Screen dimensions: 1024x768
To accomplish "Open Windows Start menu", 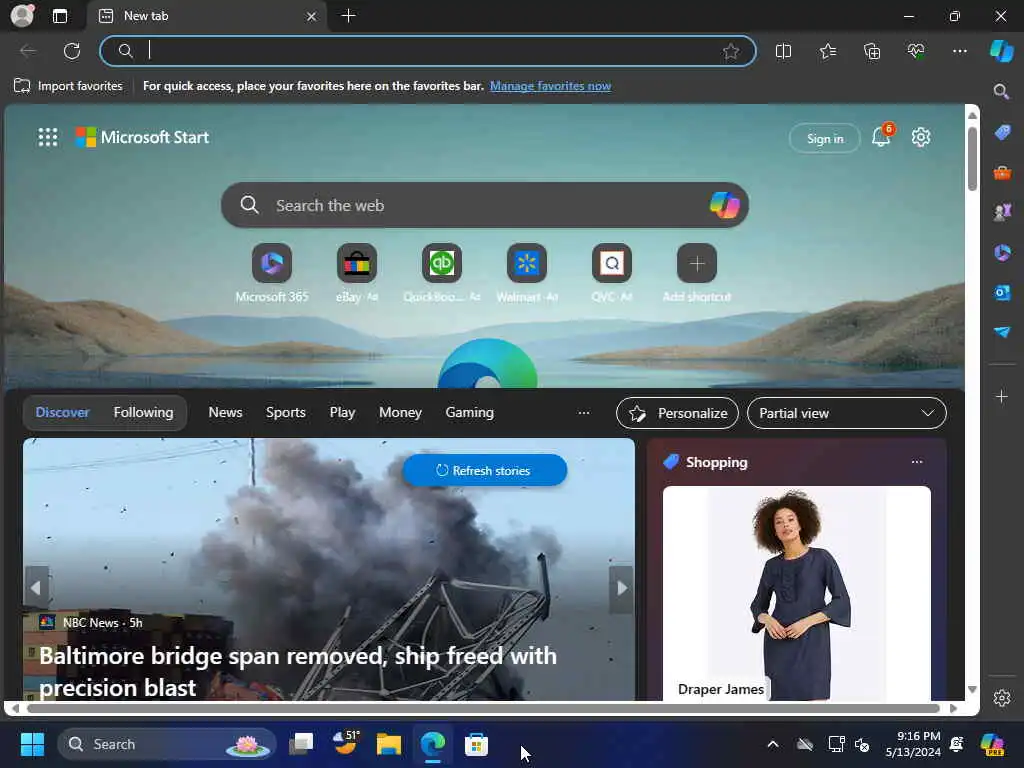I will (x=32, y=744).
